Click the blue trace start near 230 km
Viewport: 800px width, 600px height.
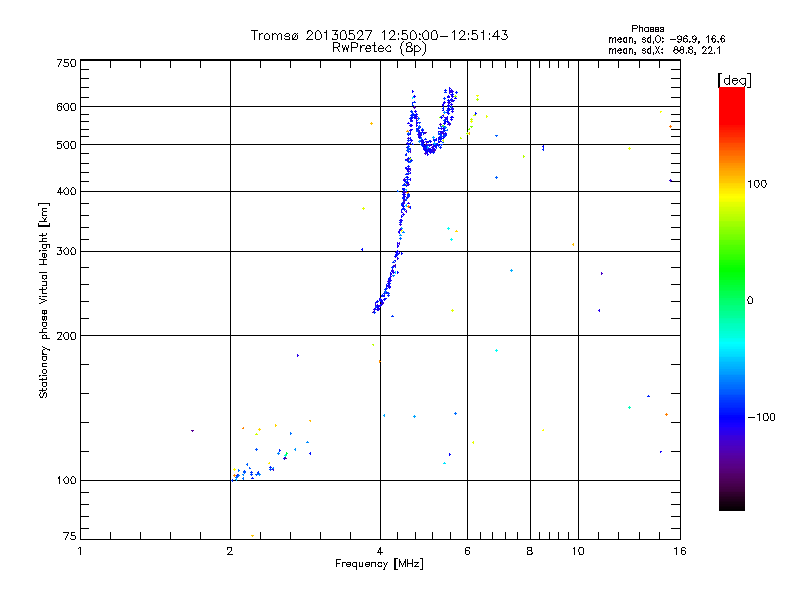[x=377, y=308]
